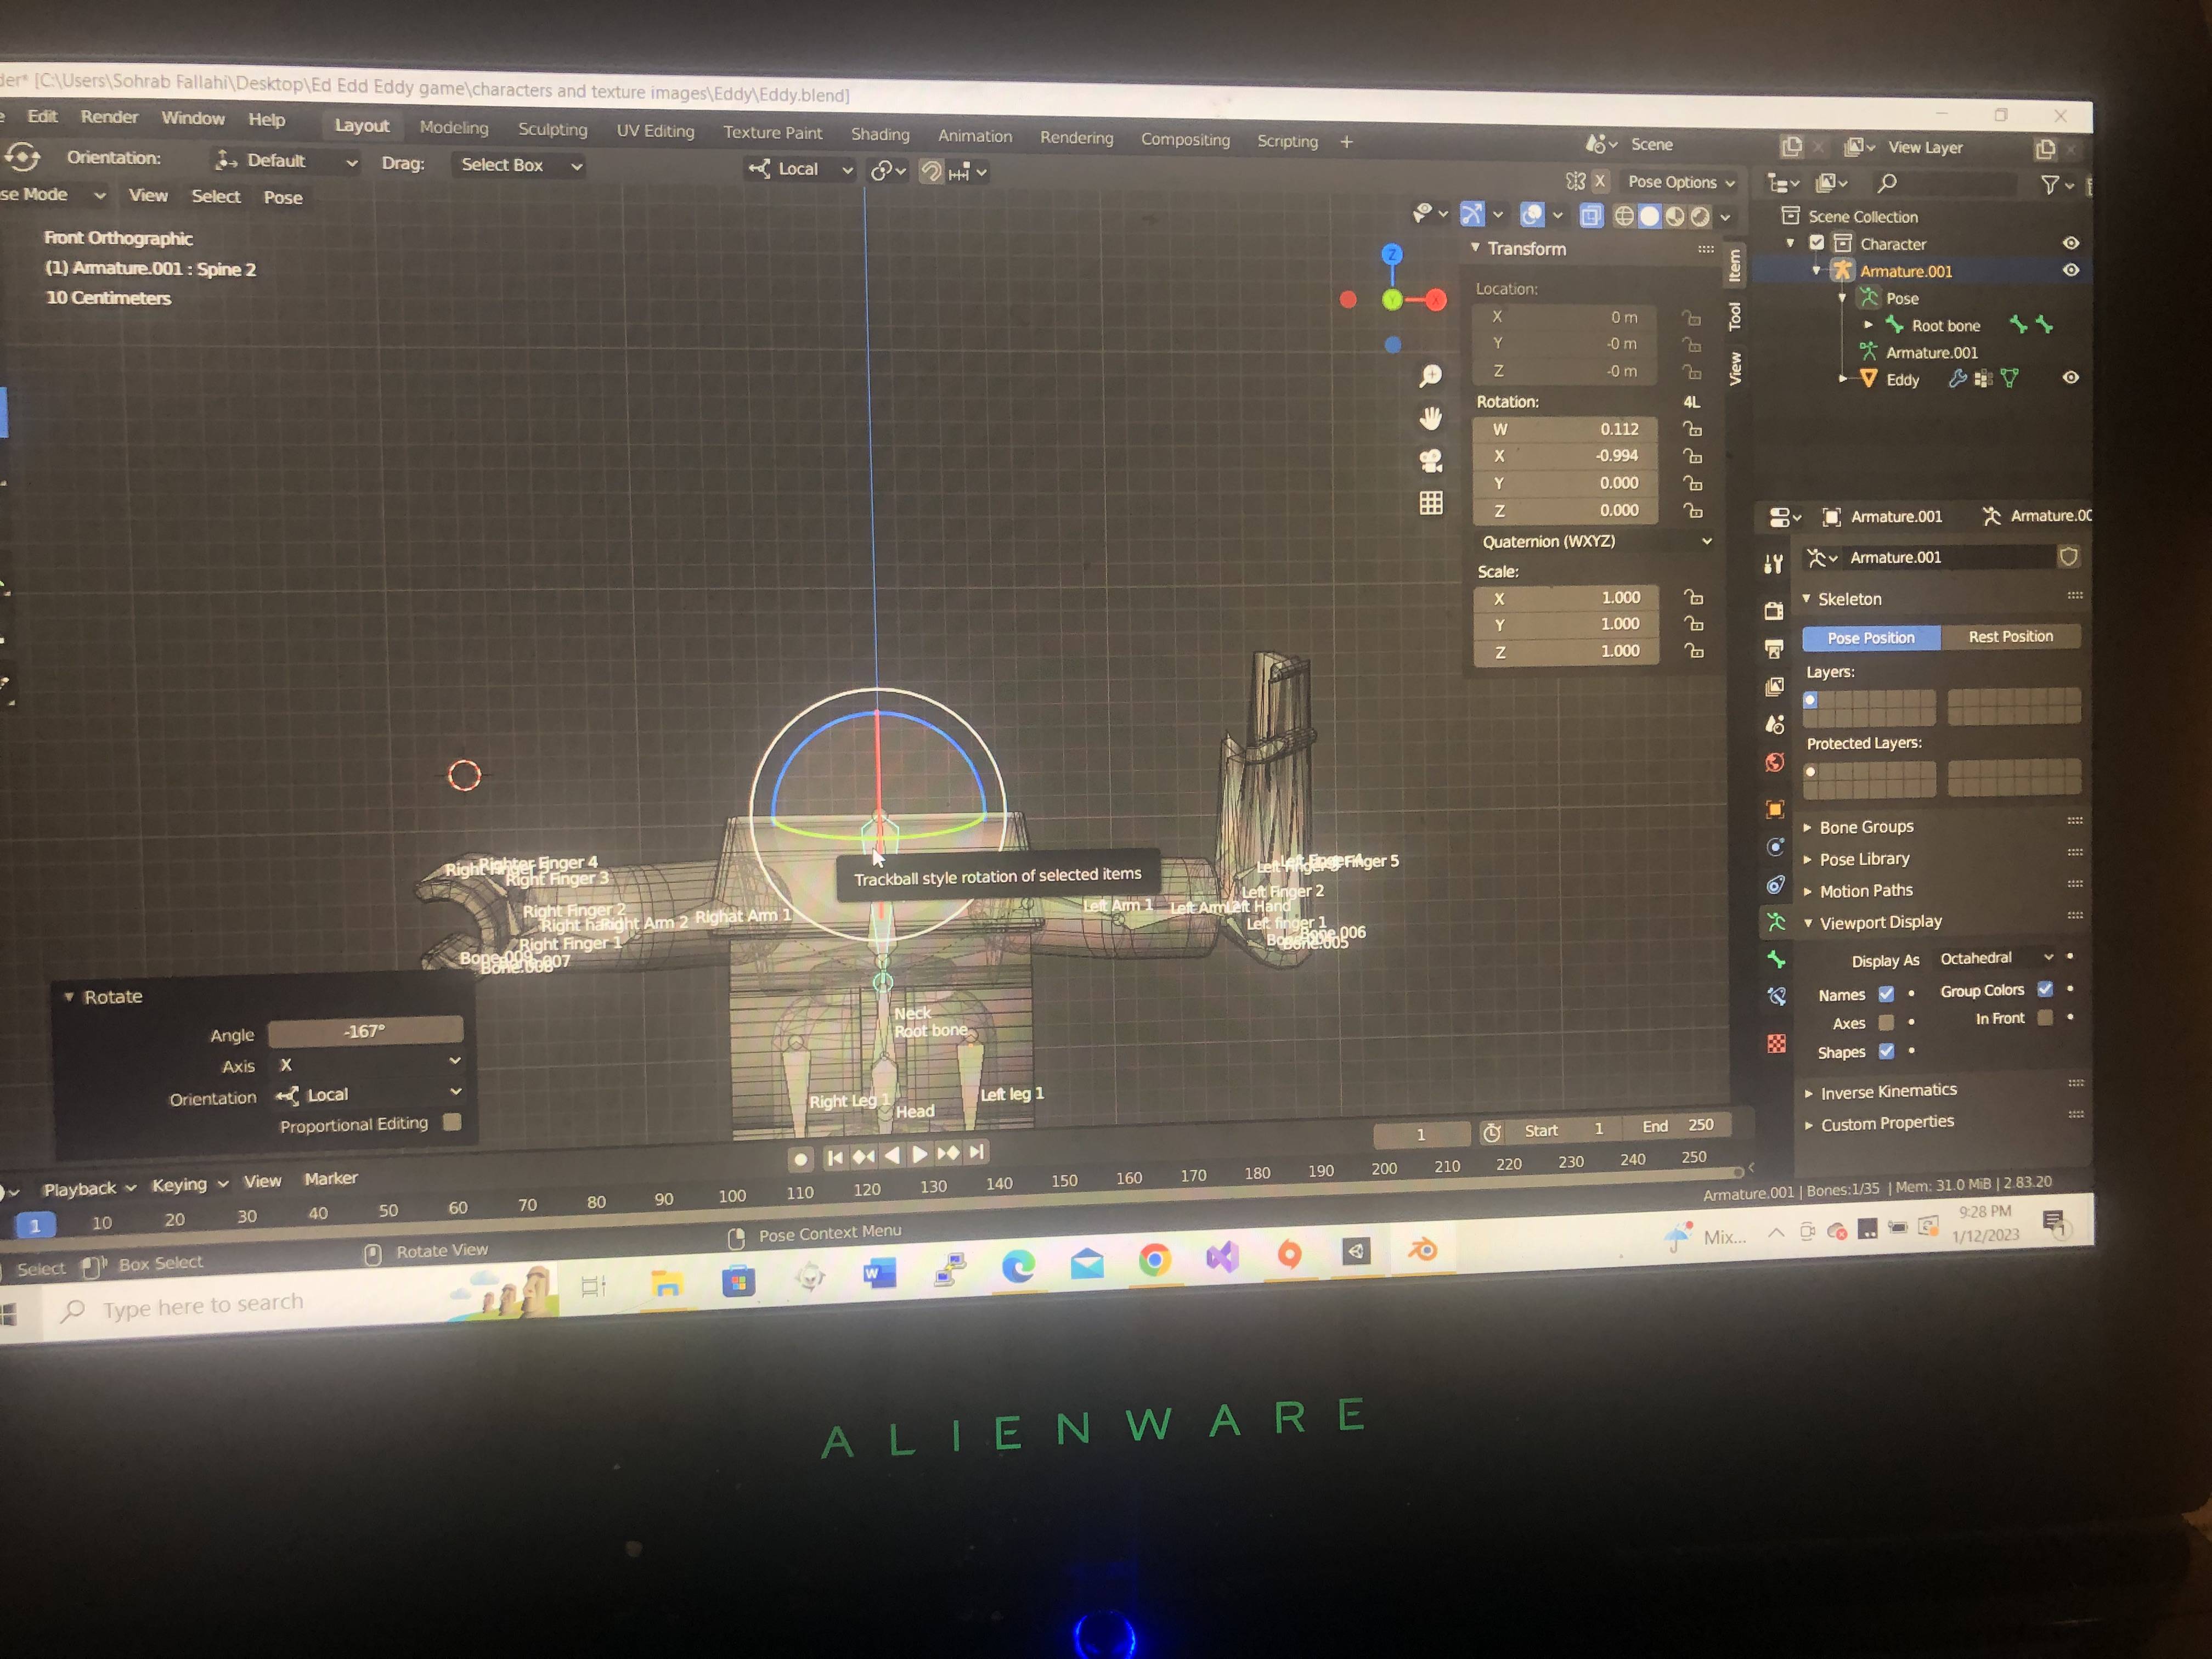2212x1659 pixels.
Task: Expand the Root bone tree item
Action: point(1868,325)
